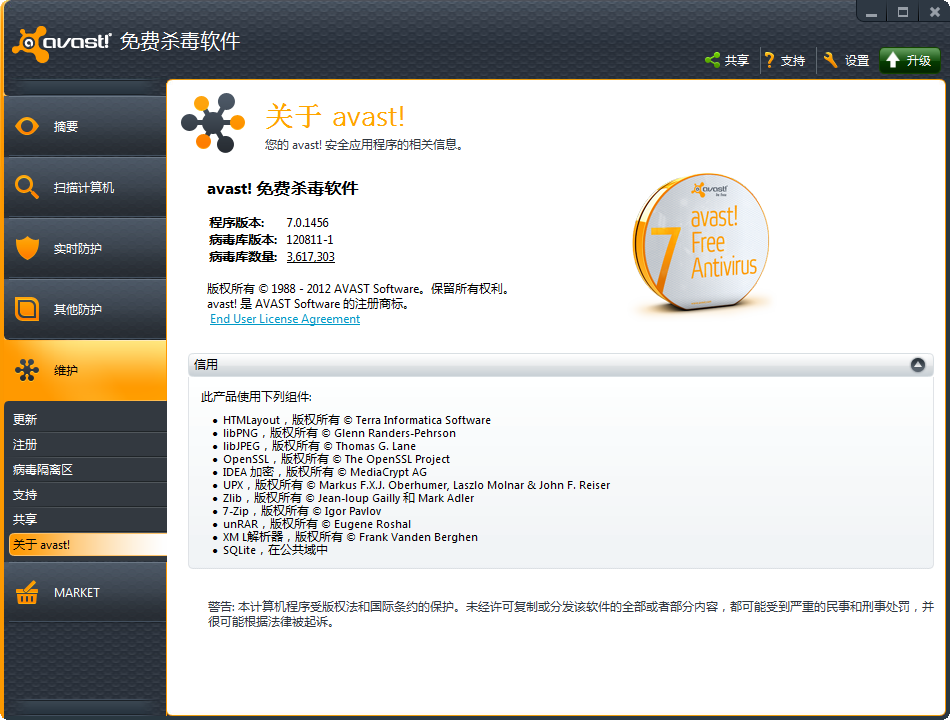Click the 信用 section header bar
The image size is (950, 720).
tap(550, 365)
